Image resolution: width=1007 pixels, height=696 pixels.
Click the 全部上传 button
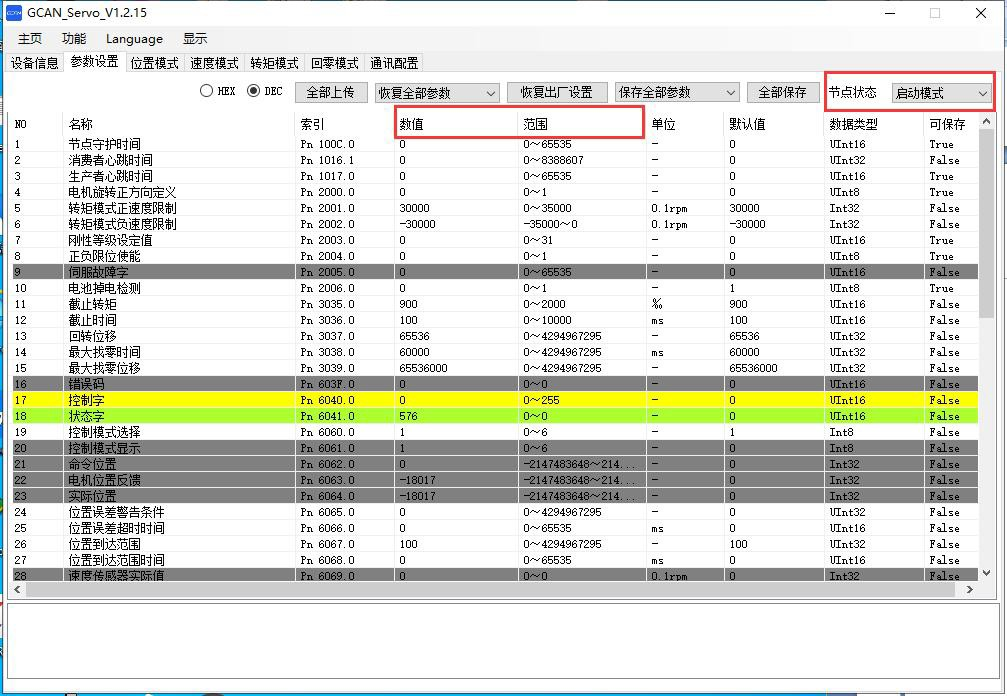click(330, 92)
